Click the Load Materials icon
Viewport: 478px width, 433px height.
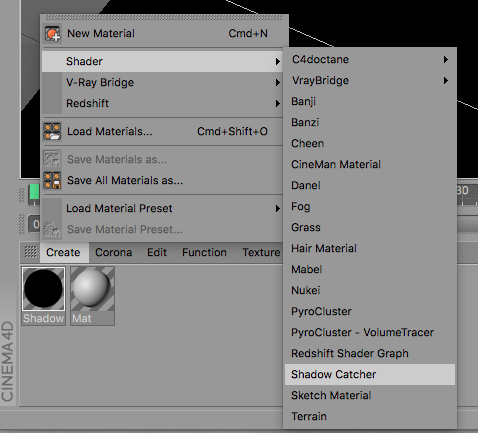(x=52, y=131)
